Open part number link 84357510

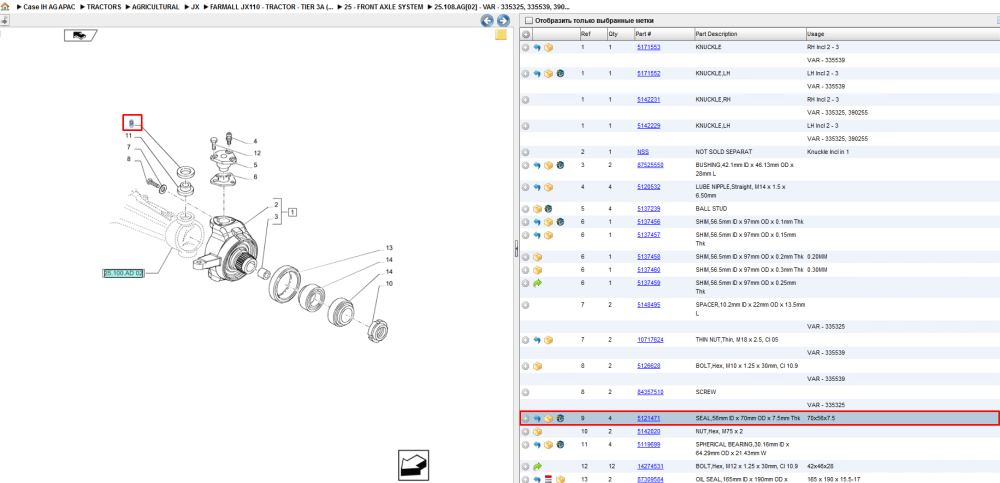(x=651, y=392)
